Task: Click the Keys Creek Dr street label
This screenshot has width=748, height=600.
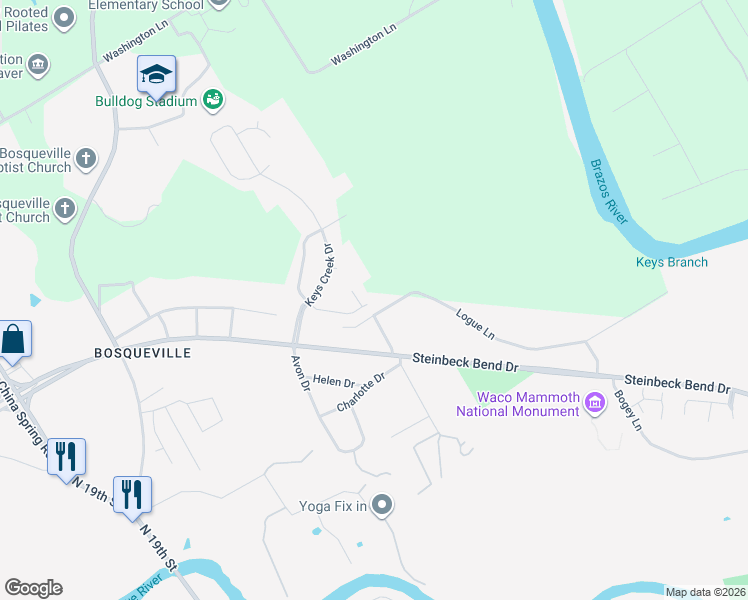Action: pyautogui.click(x=320, y=275)
